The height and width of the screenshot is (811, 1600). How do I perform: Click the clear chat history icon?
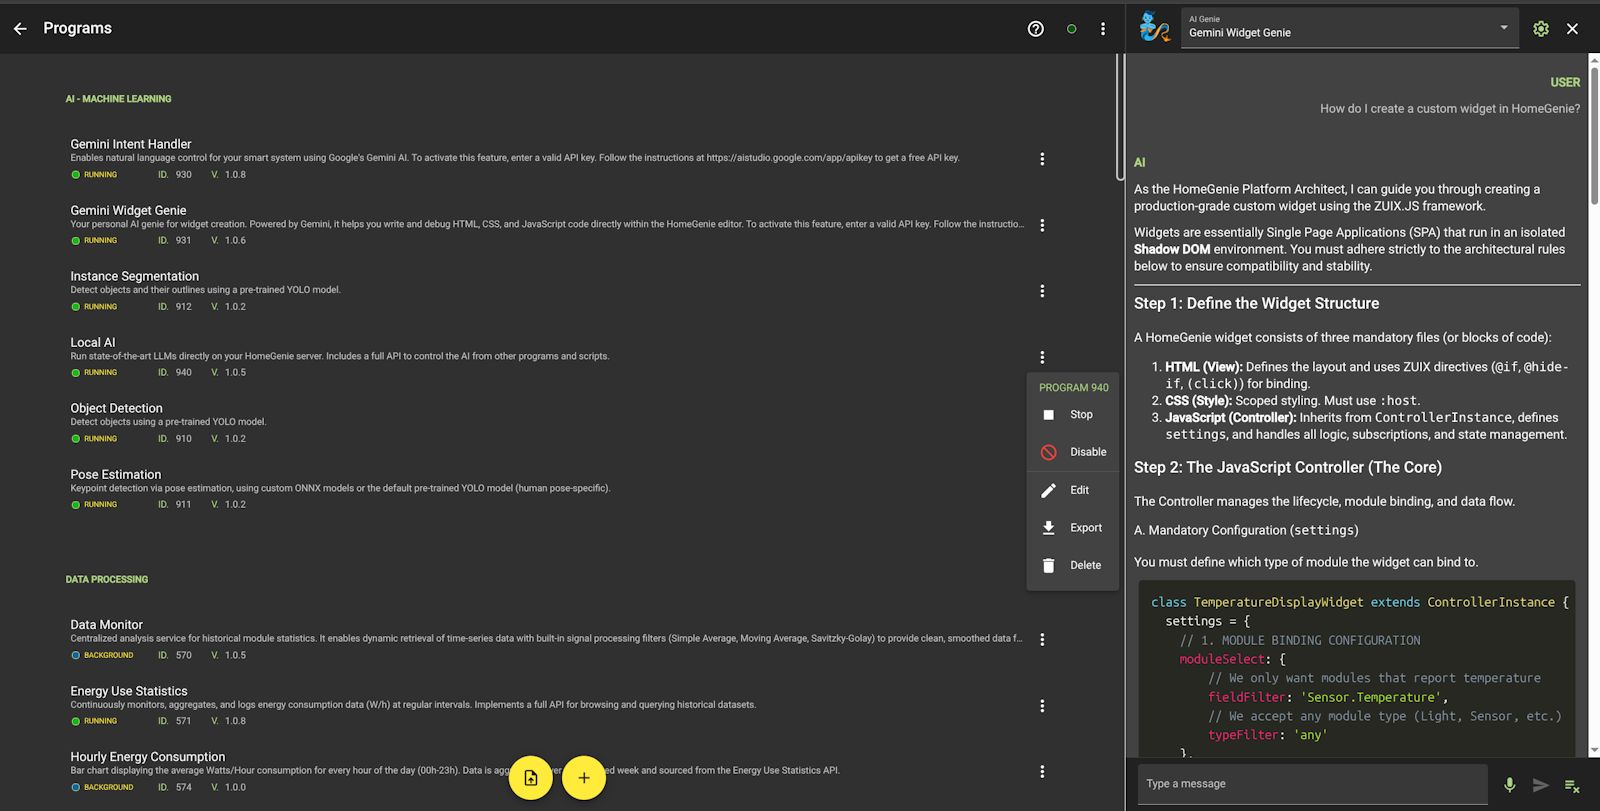(1572, 785)
